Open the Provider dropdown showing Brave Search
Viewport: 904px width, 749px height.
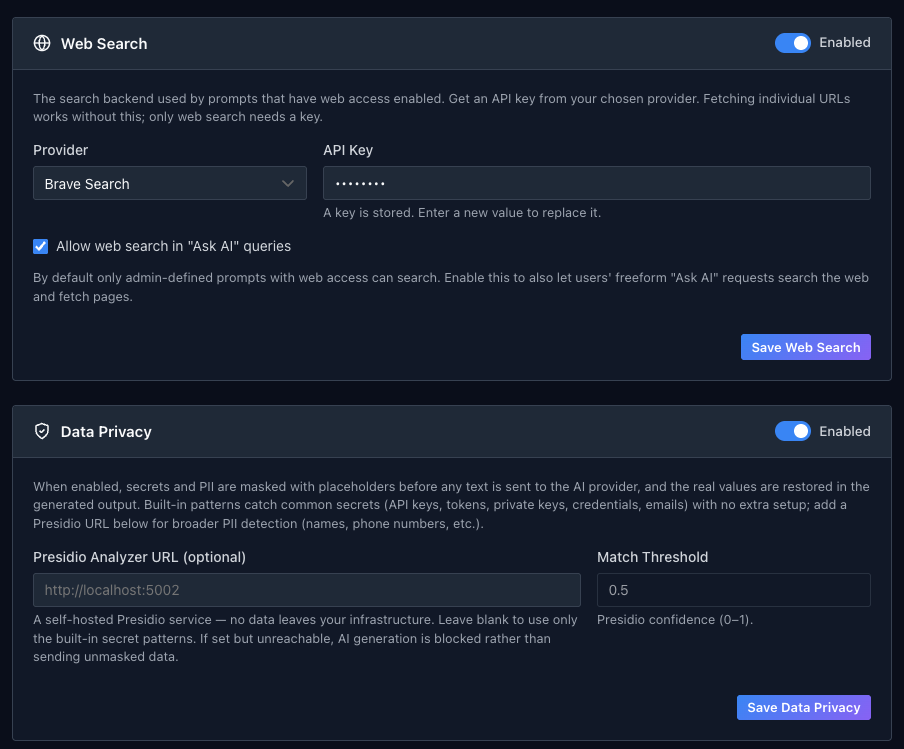tap(170, 183)
